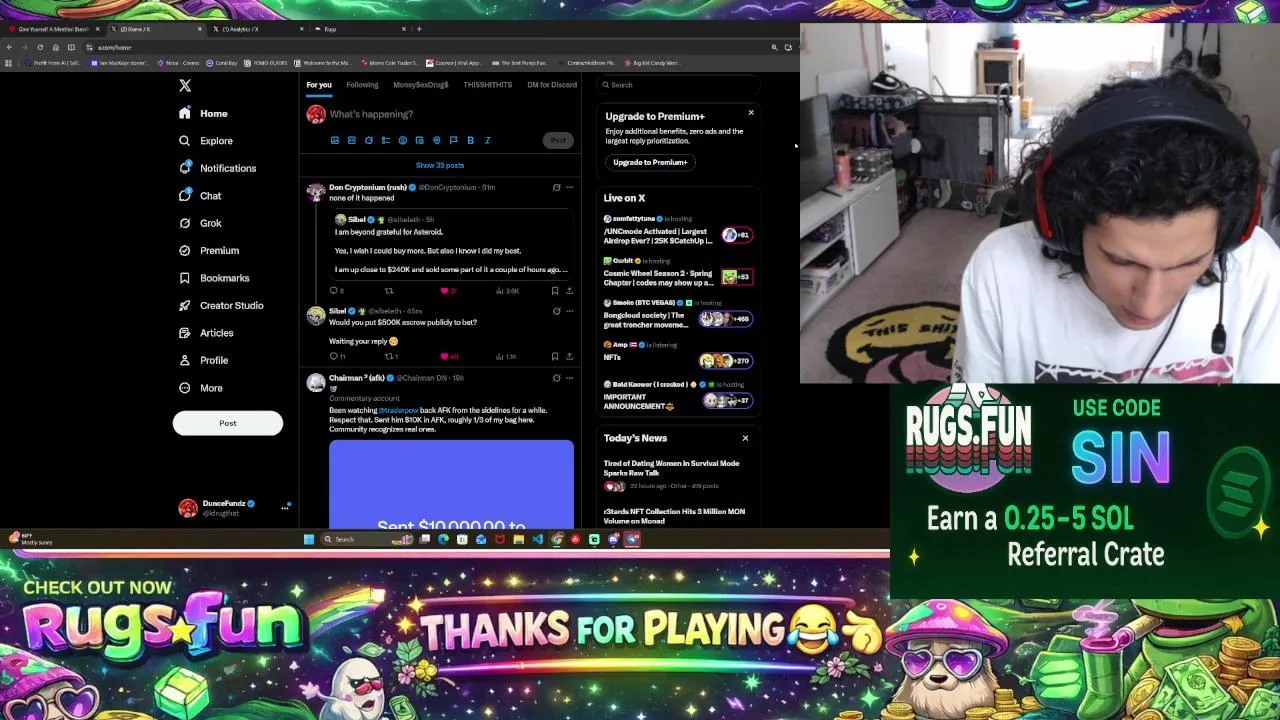
Task: Switch to the For you tab
Action: (319, 85)
